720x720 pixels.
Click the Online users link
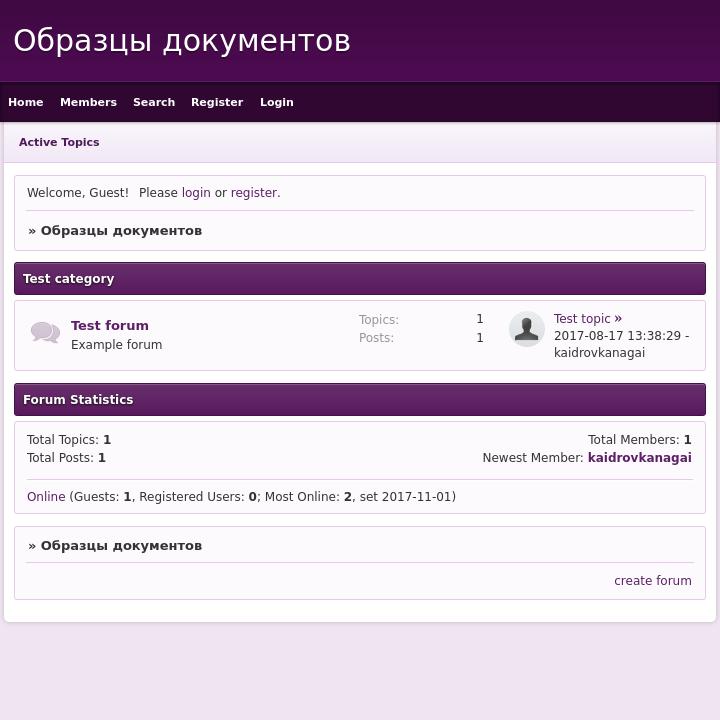(x=46, y=497)
